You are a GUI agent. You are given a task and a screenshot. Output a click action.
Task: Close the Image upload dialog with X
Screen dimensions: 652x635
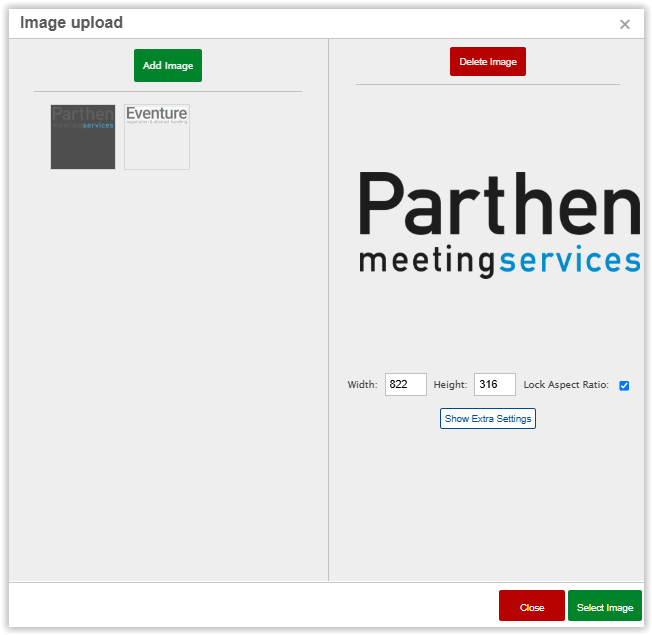[624, 25]
